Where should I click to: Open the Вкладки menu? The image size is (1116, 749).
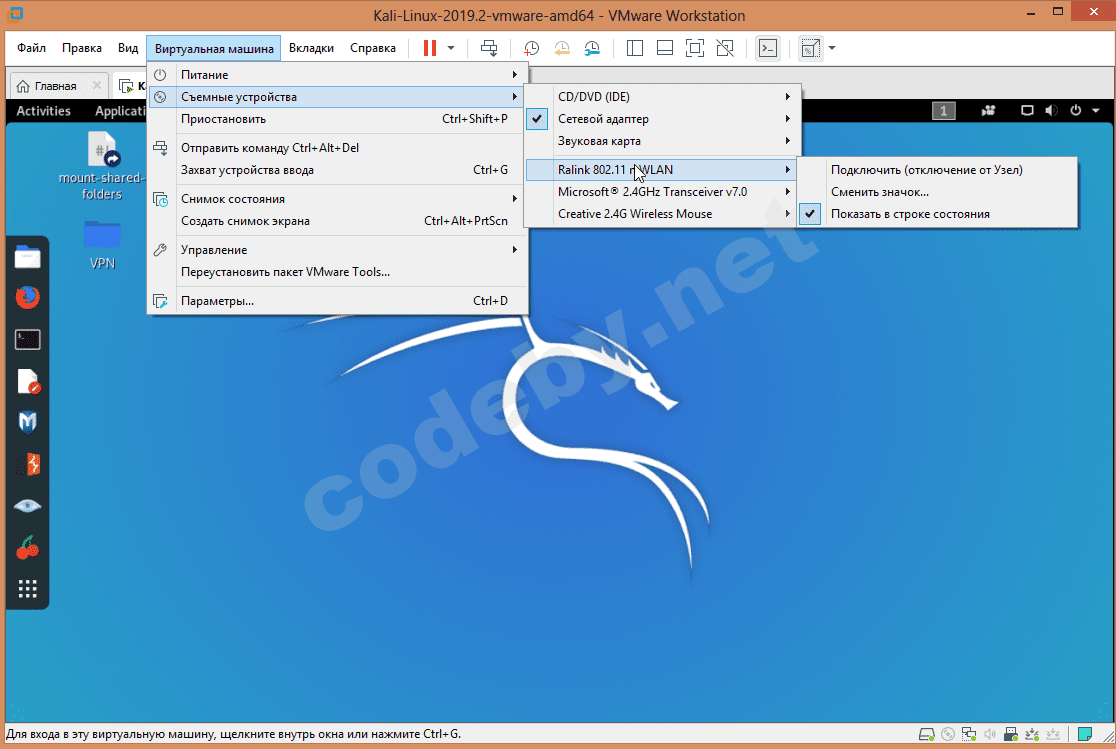click(311, 48)
